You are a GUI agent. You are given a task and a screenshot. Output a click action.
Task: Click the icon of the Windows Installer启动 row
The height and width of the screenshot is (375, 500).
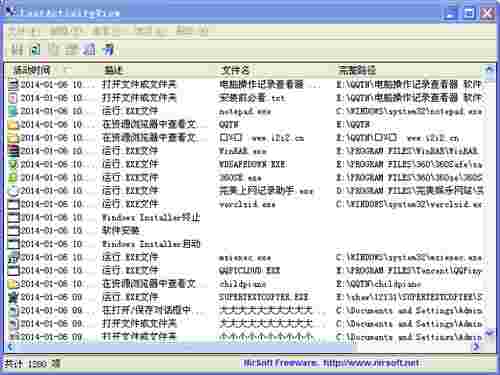coord(13,244)
